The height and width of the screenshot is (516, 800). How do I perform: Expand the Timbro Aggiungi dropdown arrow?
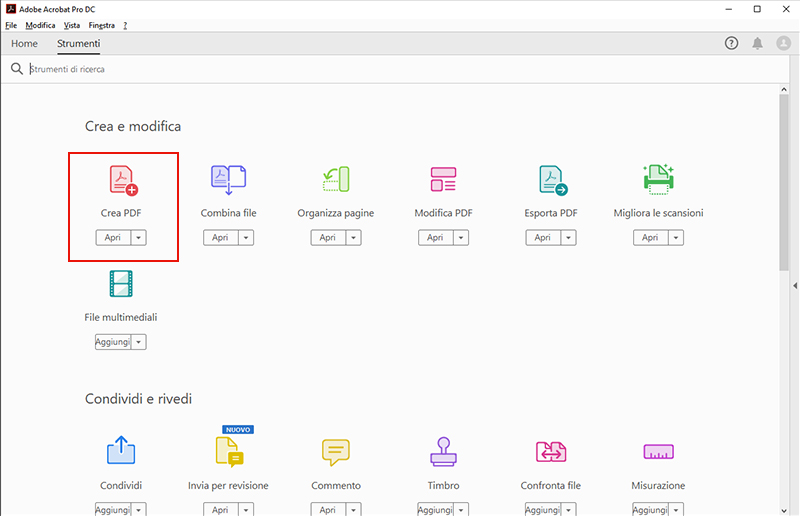461,509
